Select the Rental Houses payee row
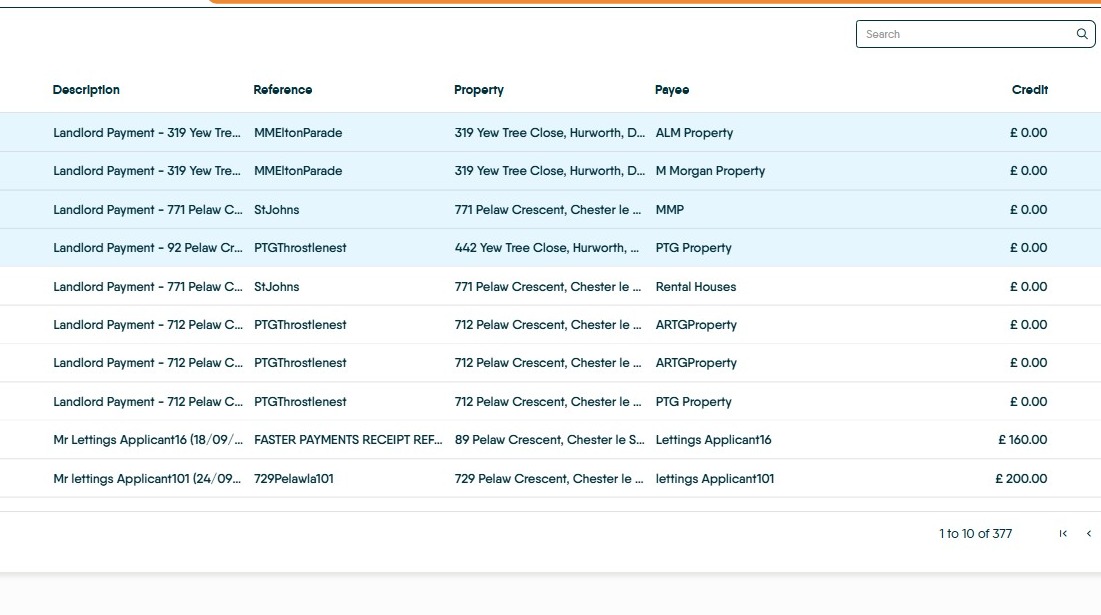 (696, 287)
